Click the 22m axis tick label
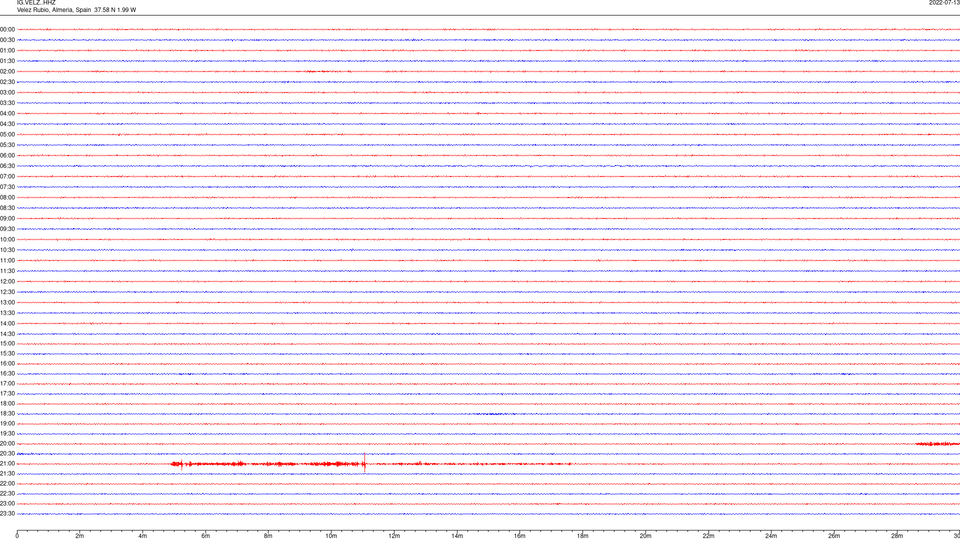 tap(708, 536)
